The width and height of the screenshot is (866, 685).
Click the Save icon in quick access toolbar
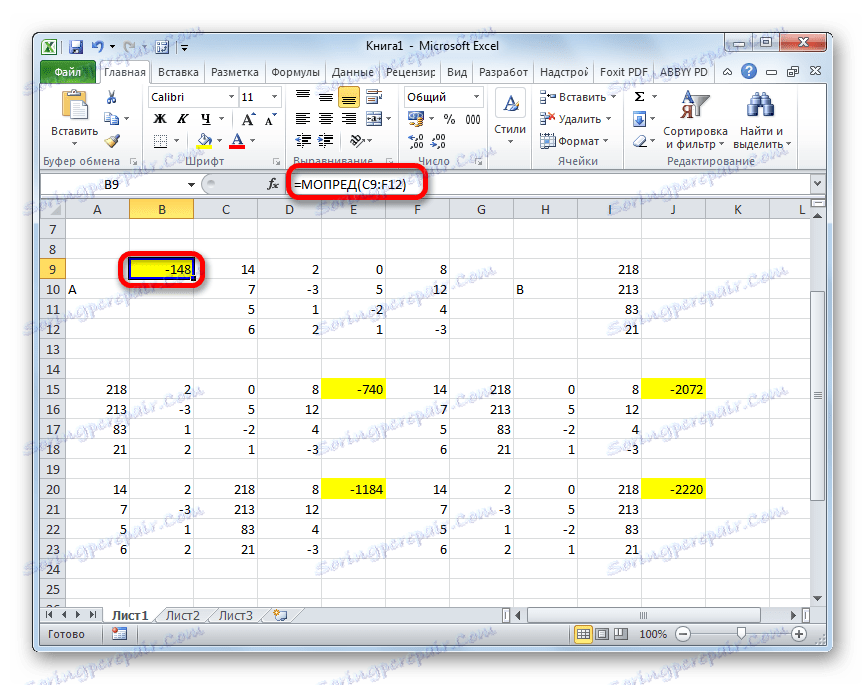(76, 48)
